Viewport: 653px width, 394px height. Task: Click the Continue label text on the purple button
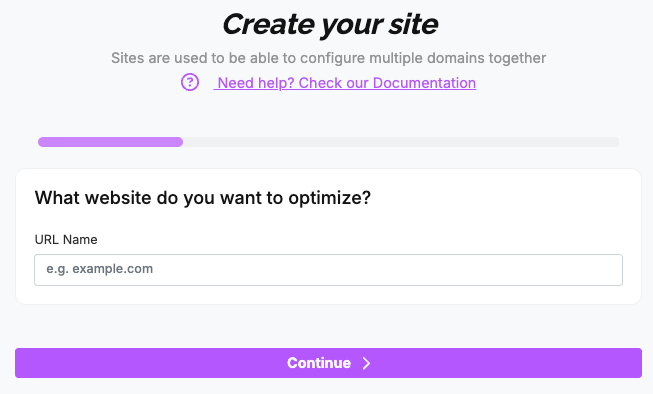coord(319,363)
